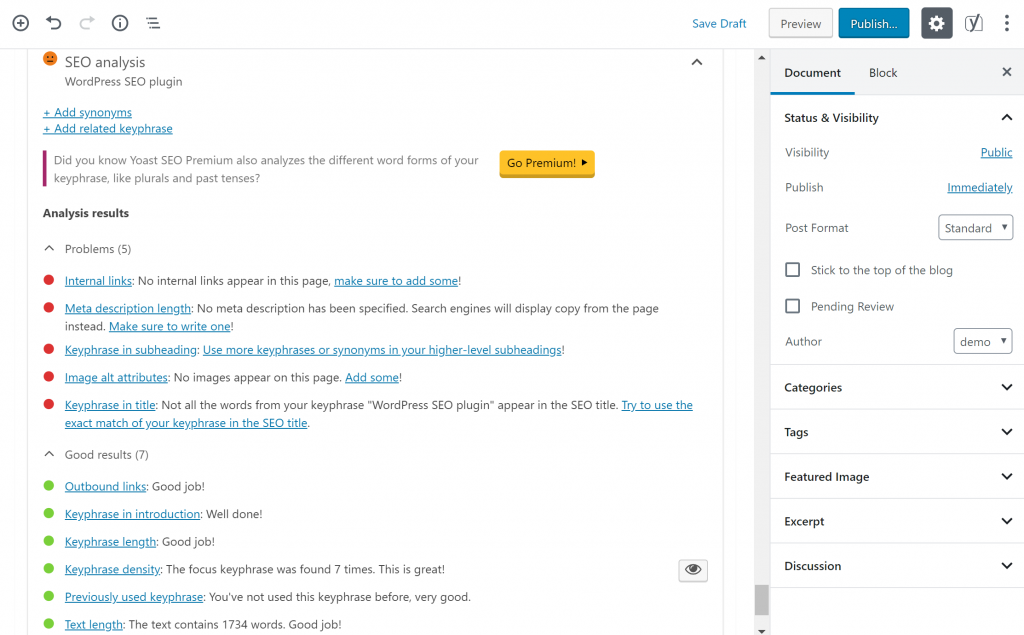Click the Add block plus icon

20,23
